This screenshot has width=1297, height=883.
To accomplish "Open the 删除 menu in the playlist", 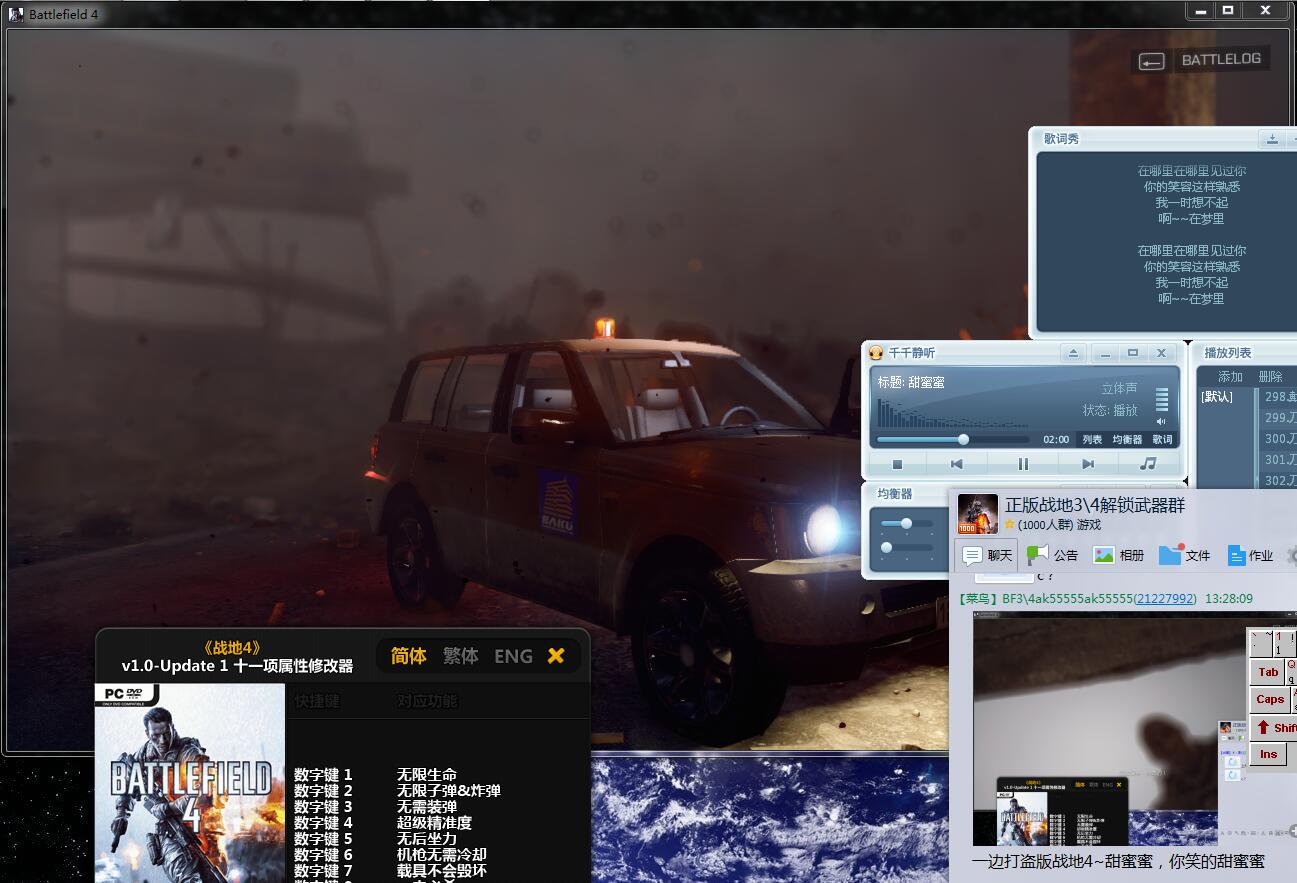I will click(x=1270, y=377).
